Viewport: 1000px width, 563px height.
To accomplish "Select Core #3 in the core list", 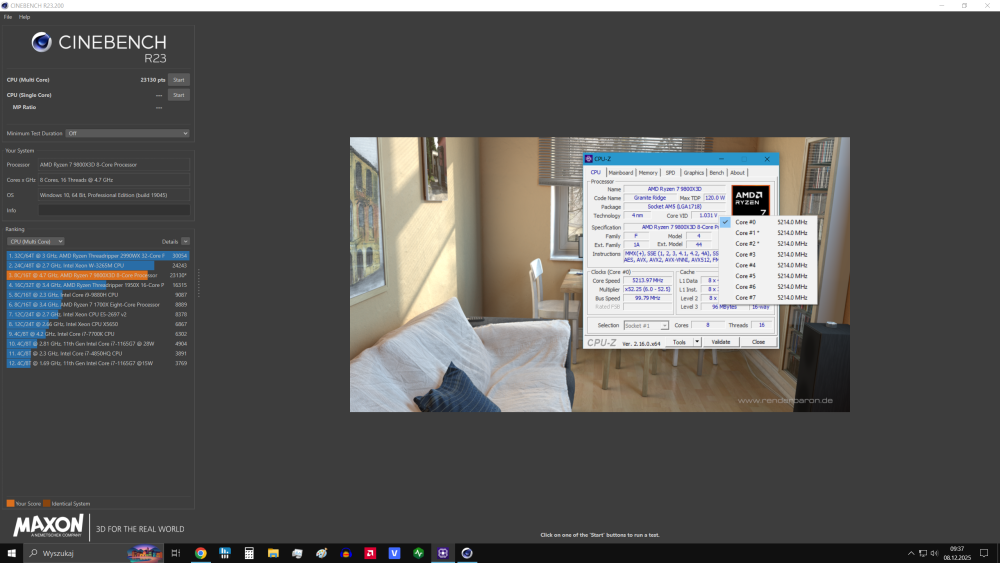I will coord(746,254).
